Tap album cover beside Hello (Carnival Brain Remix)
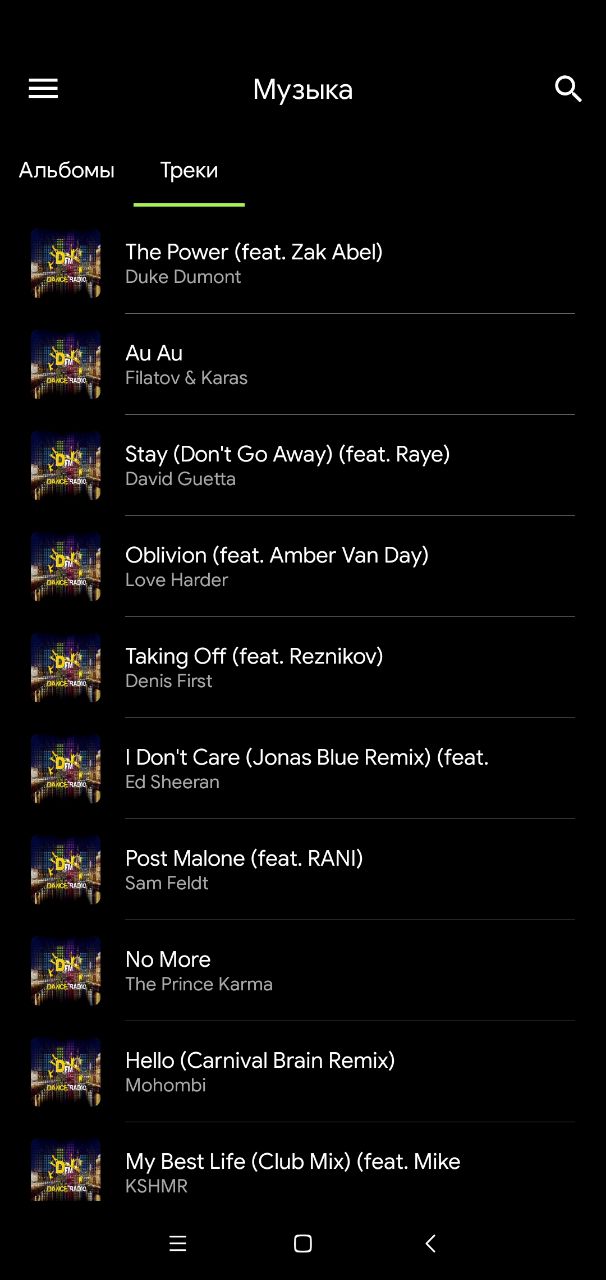This screenshot has height=1280, width=606. [66, 1071]
